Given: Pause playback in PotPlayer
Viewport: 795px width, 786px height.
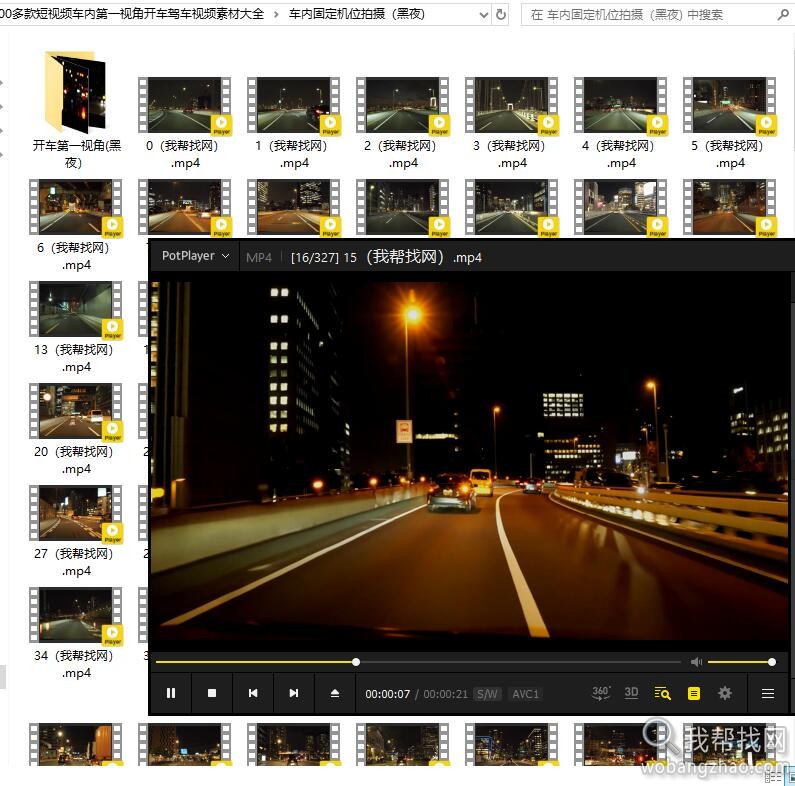Looking at the screenshot, I should click(171, 693).
